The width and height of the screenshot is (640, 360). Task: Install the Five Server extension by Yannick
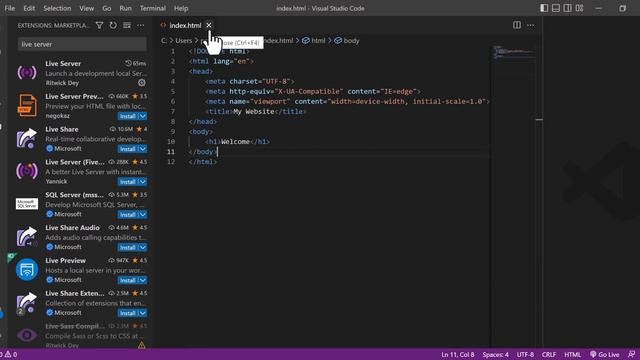click(x=128, y=182)
